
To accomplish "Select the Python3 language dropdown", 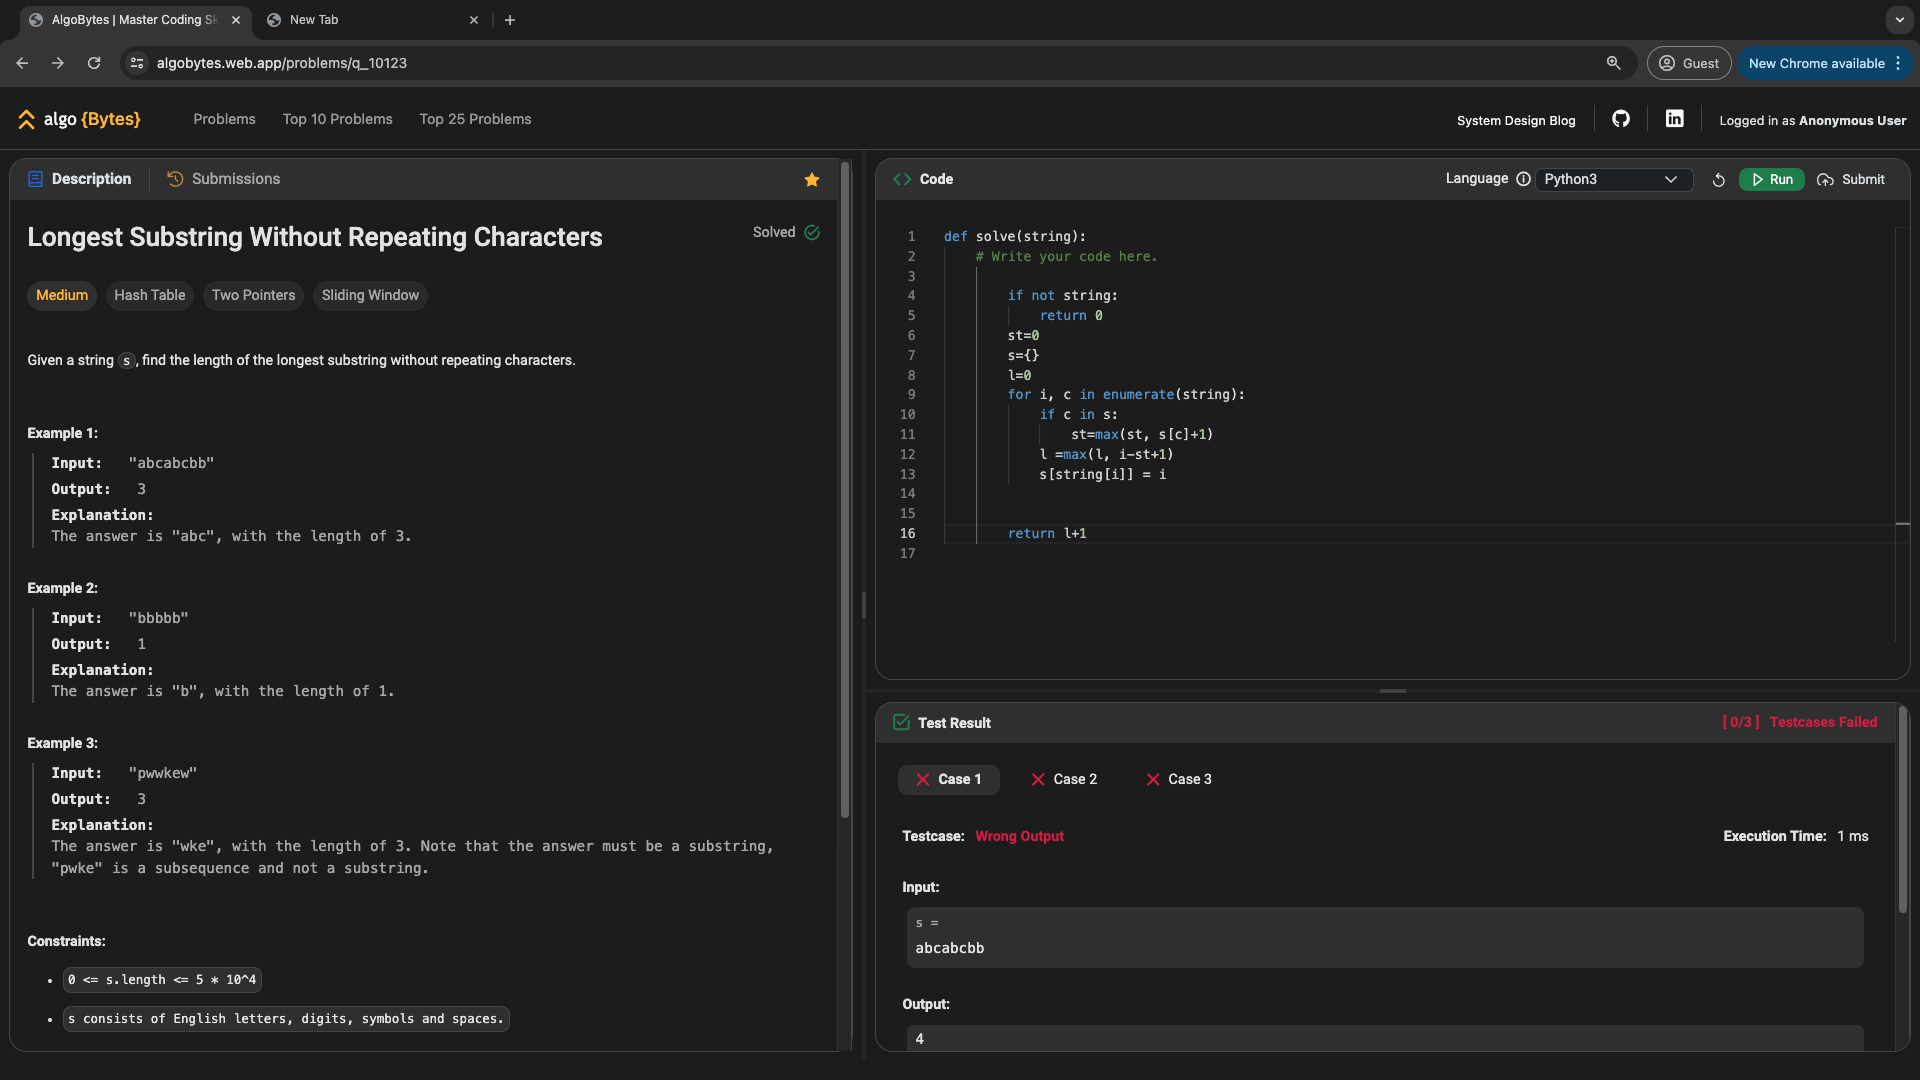I will [1609, 179].
